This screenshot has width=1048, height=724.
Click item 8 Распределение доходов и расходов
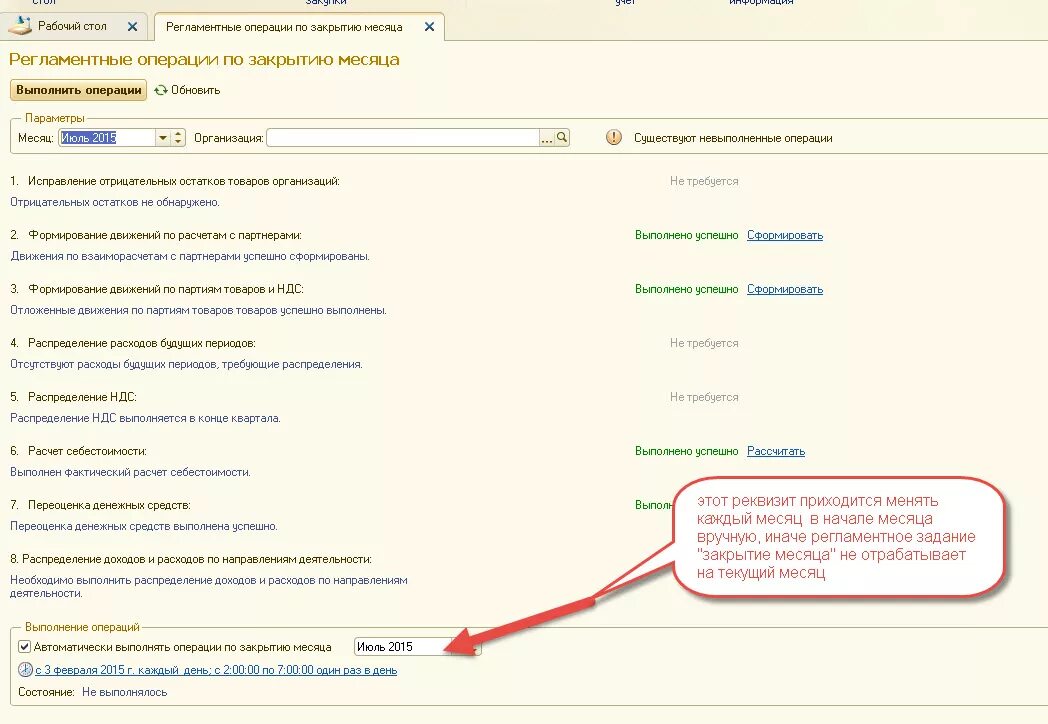[190, 559]
